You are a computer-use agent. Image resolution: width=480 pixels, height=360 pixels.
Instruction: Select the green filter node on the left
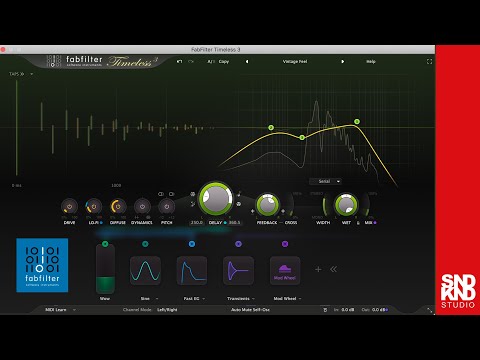pyautogui.click(x=271, y=128)
